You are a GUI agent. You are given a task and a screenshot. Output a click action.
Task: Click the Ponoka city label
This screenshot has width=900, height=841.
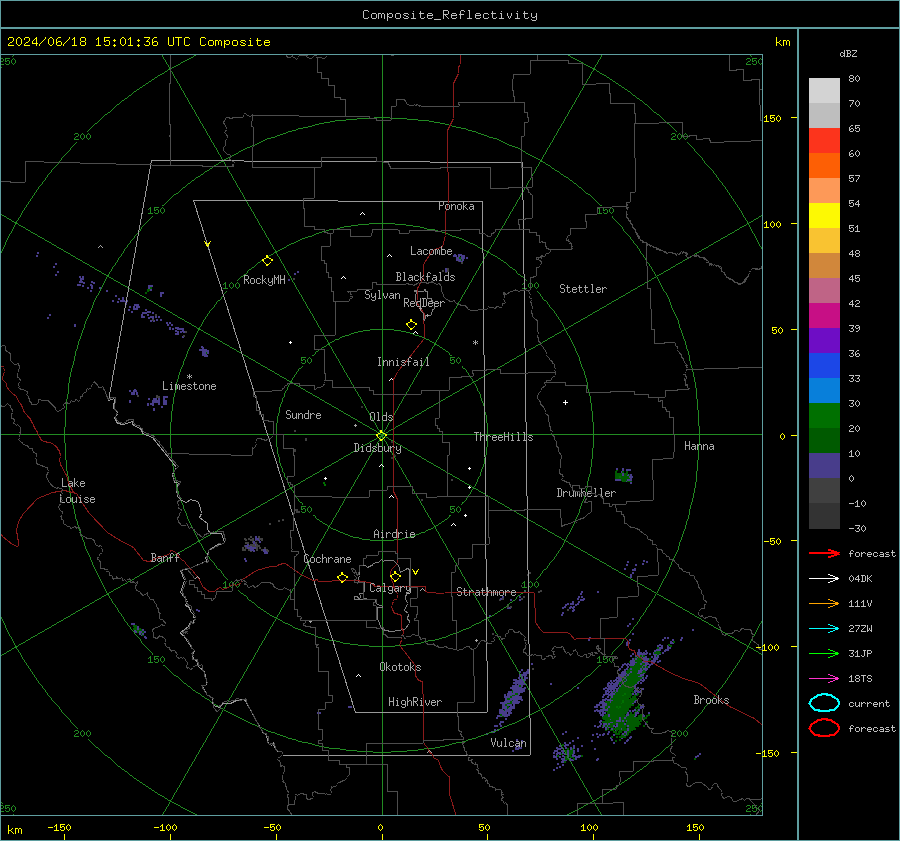coord(456,206)
